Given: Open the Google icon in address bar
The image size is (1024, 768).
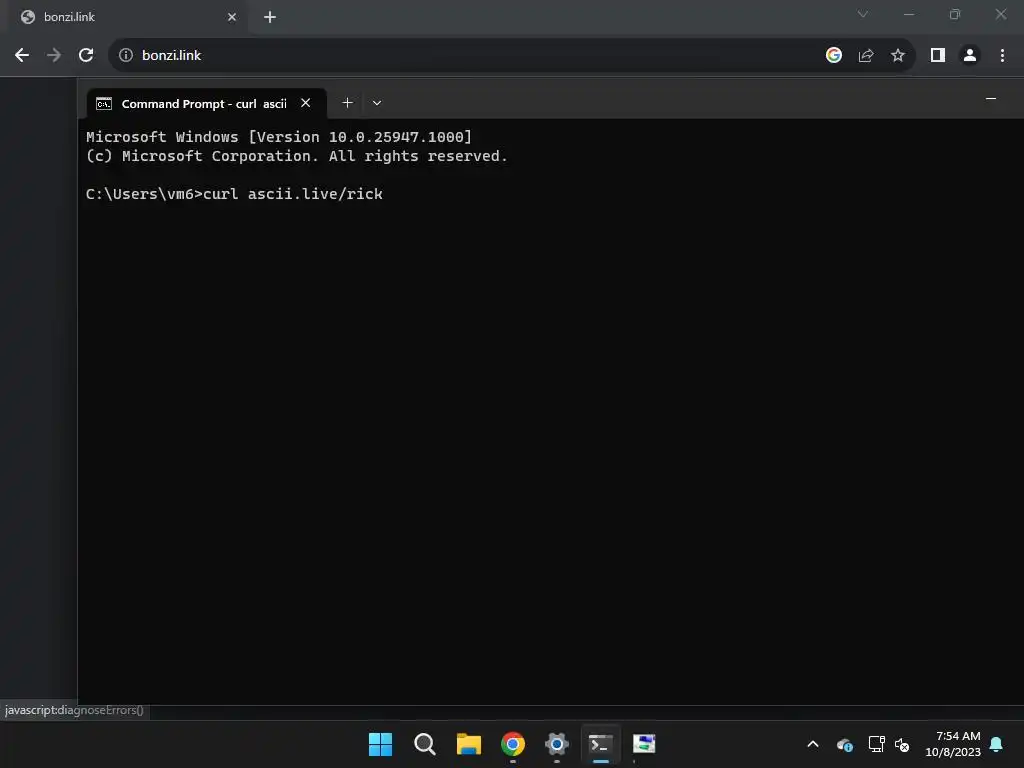Looking at the screenshot, I should click(833, 56).
